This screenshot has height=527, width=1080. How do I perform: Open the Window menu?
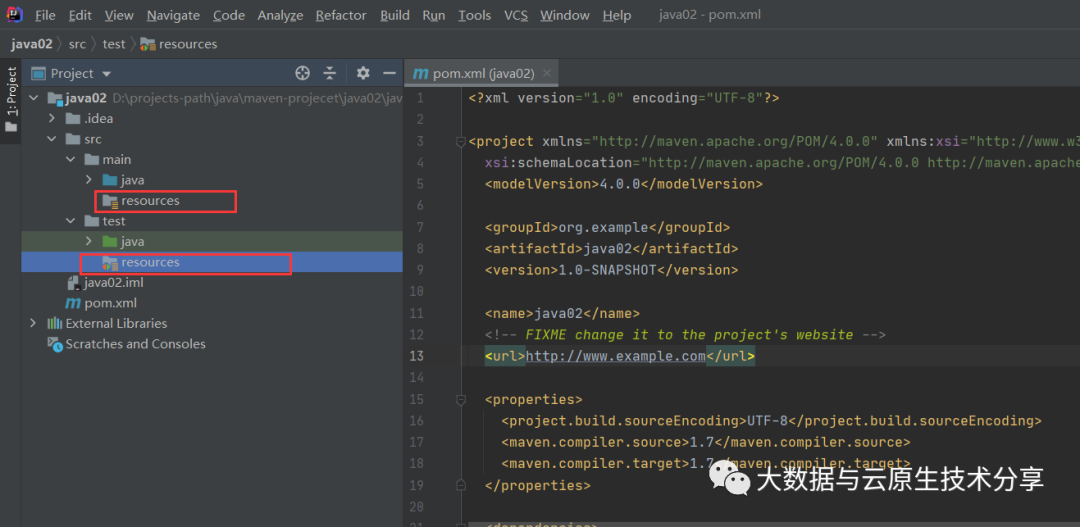click(x=565, y=15)
